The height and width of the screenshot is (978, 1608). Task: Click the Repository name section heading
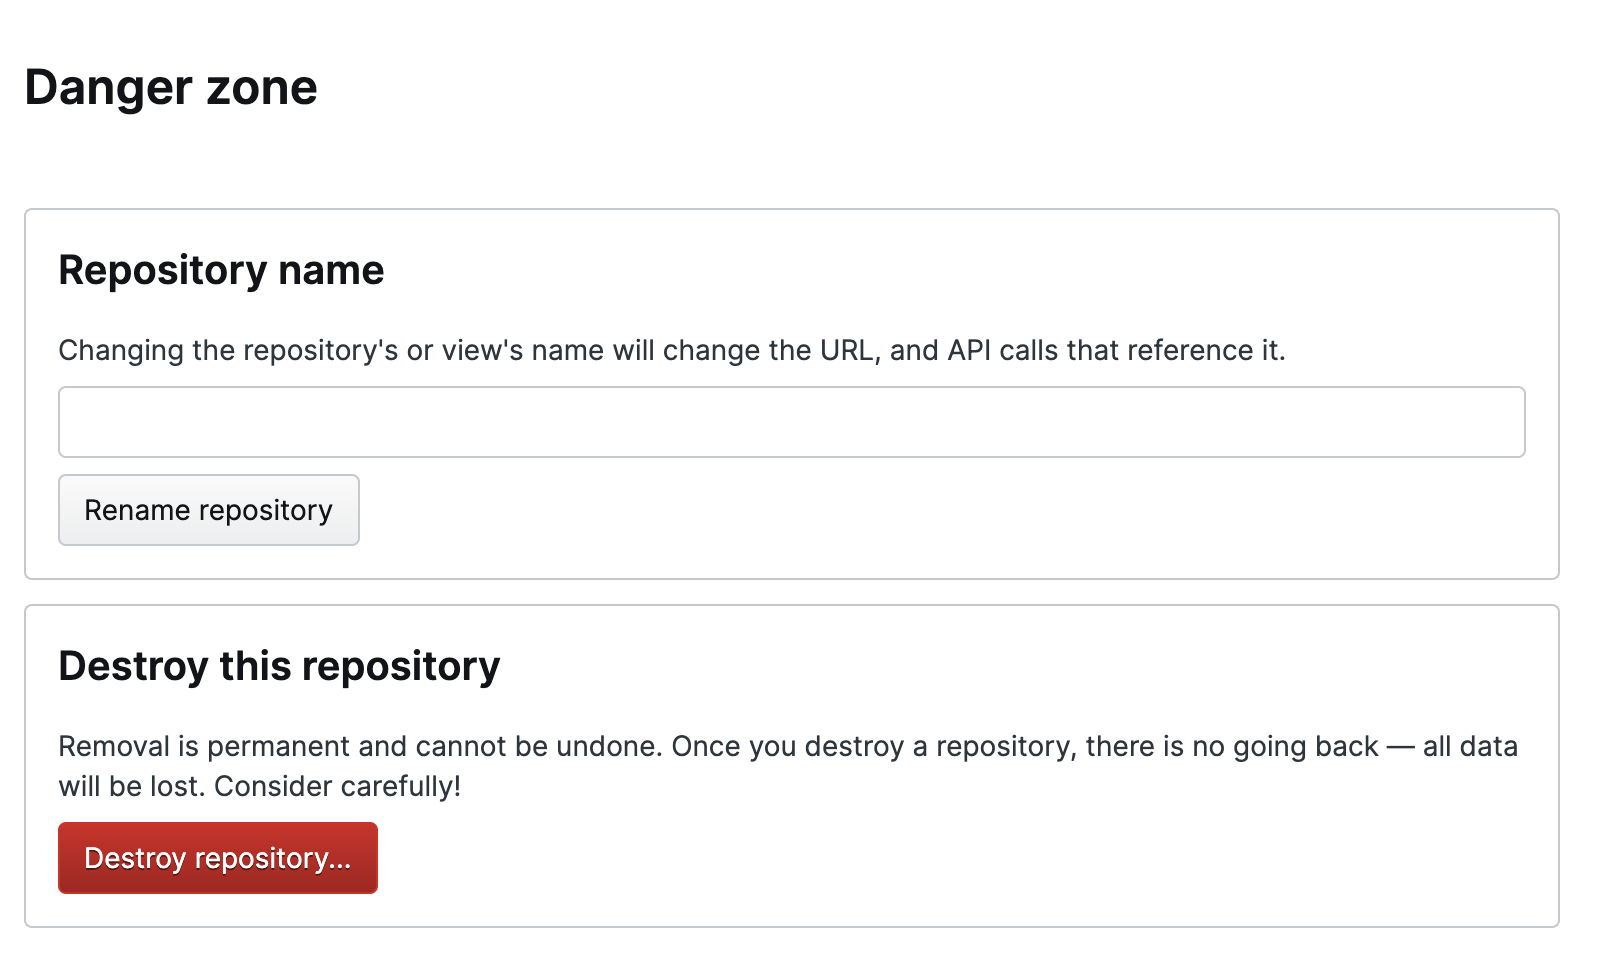[221, 271]
